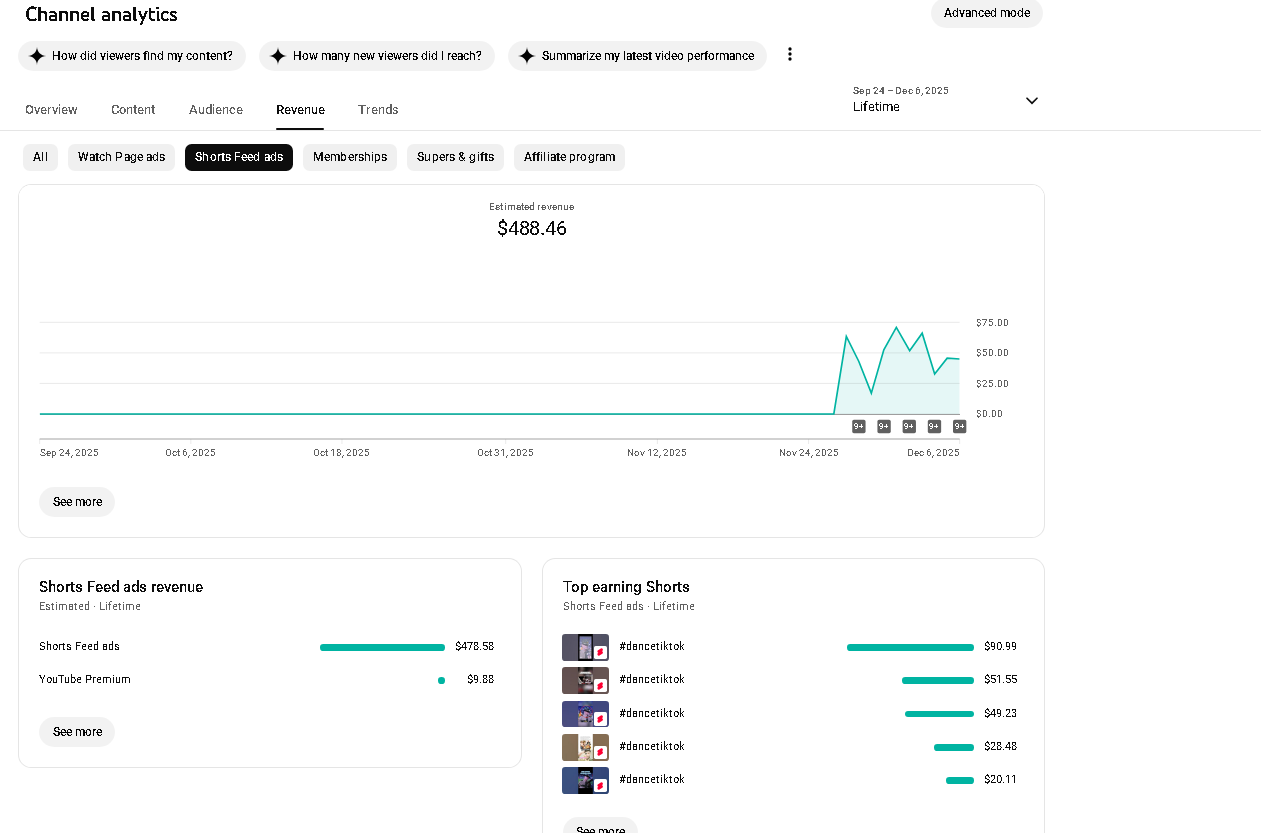1261x833 pixels.
Task: Click the first 9+ video marker below the chart
Action: point(858,427)
